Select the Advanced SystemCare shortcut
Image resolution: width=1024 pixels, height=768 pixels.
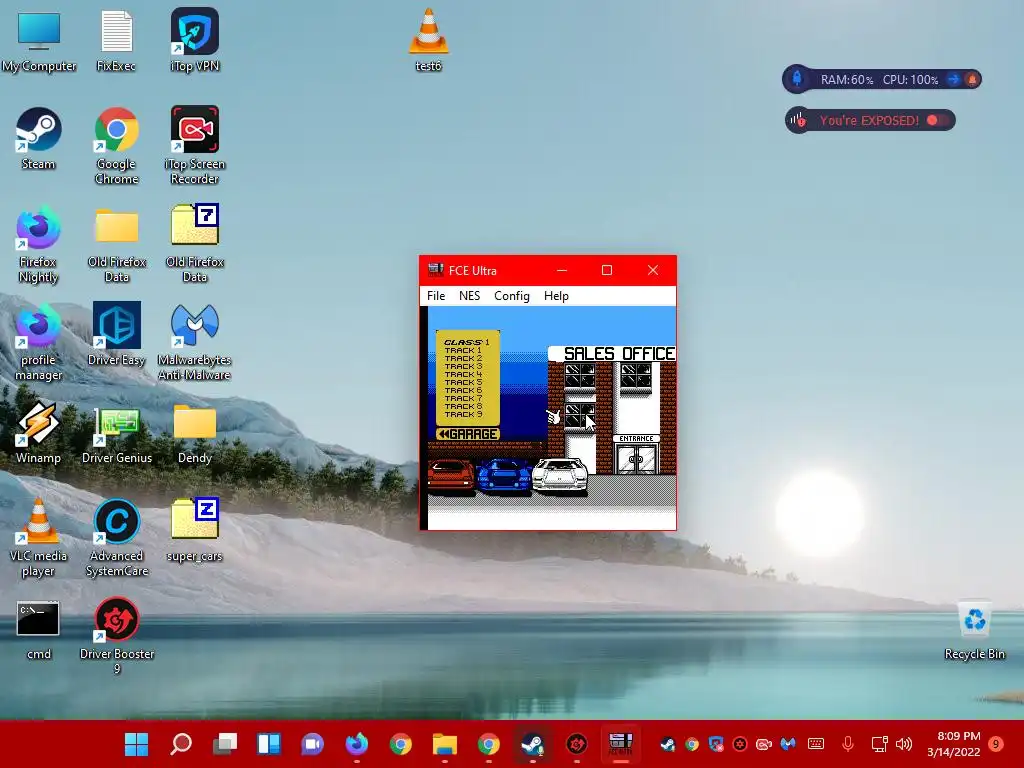pos(116,538)
